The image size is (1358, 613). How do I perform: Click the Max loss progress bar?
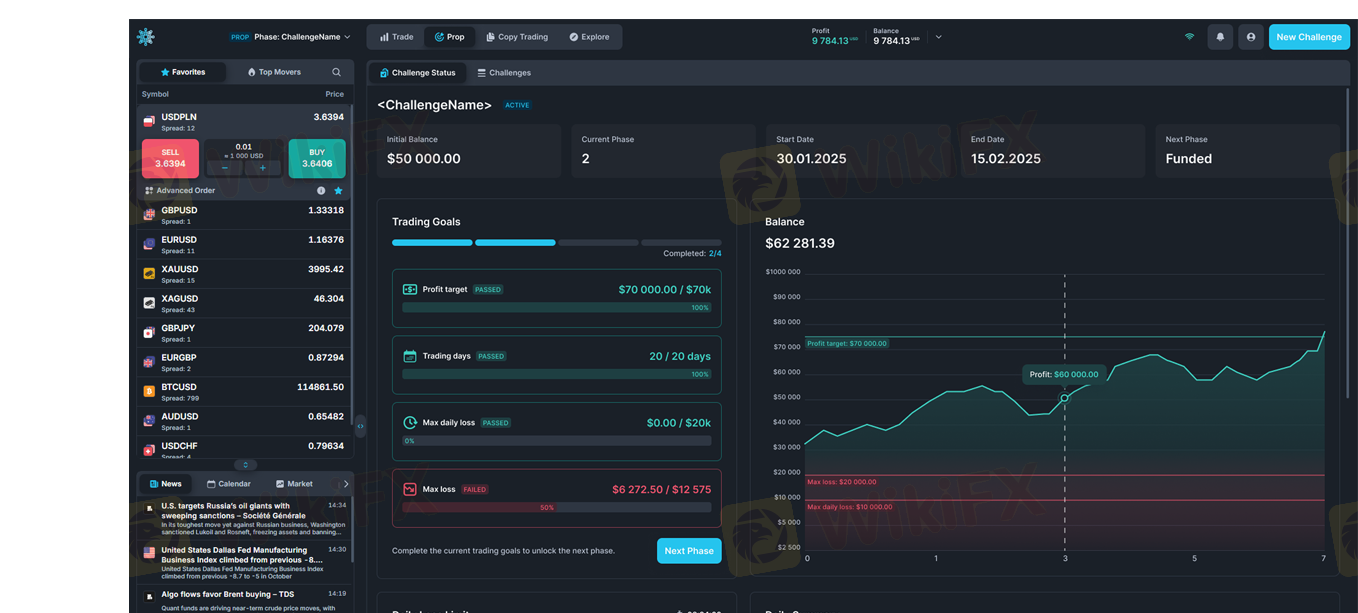(556, 508)
